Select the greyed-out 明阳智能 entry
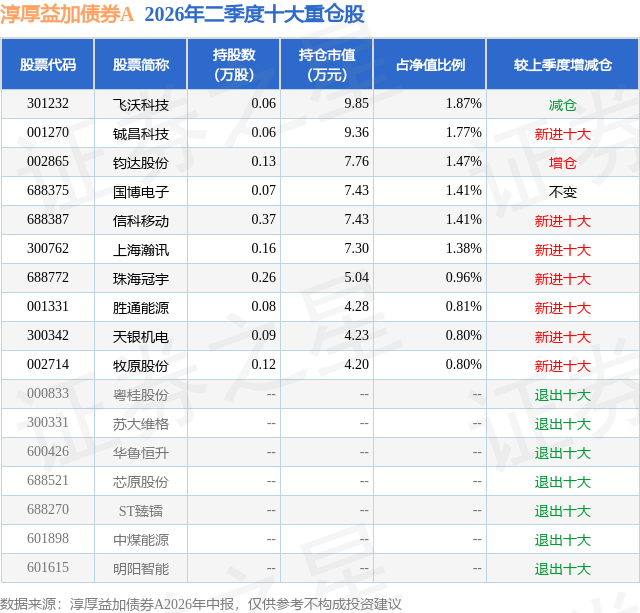 point(141,569)
